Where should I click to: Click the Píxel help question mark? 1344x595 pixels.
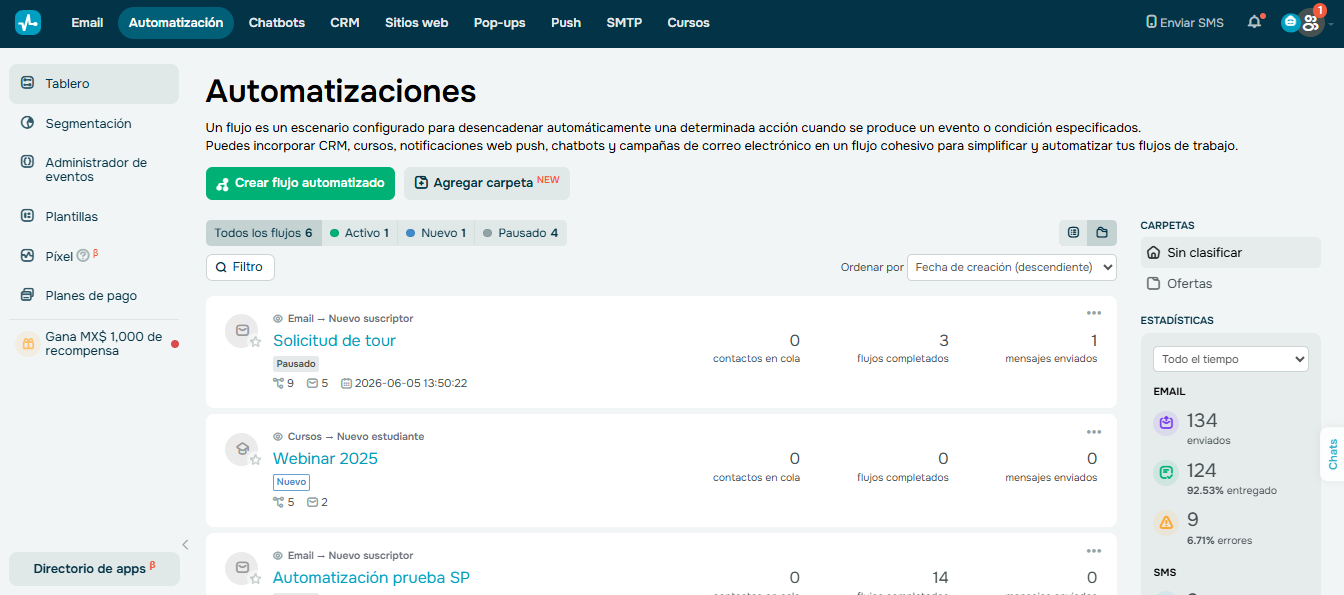(83, 256)
